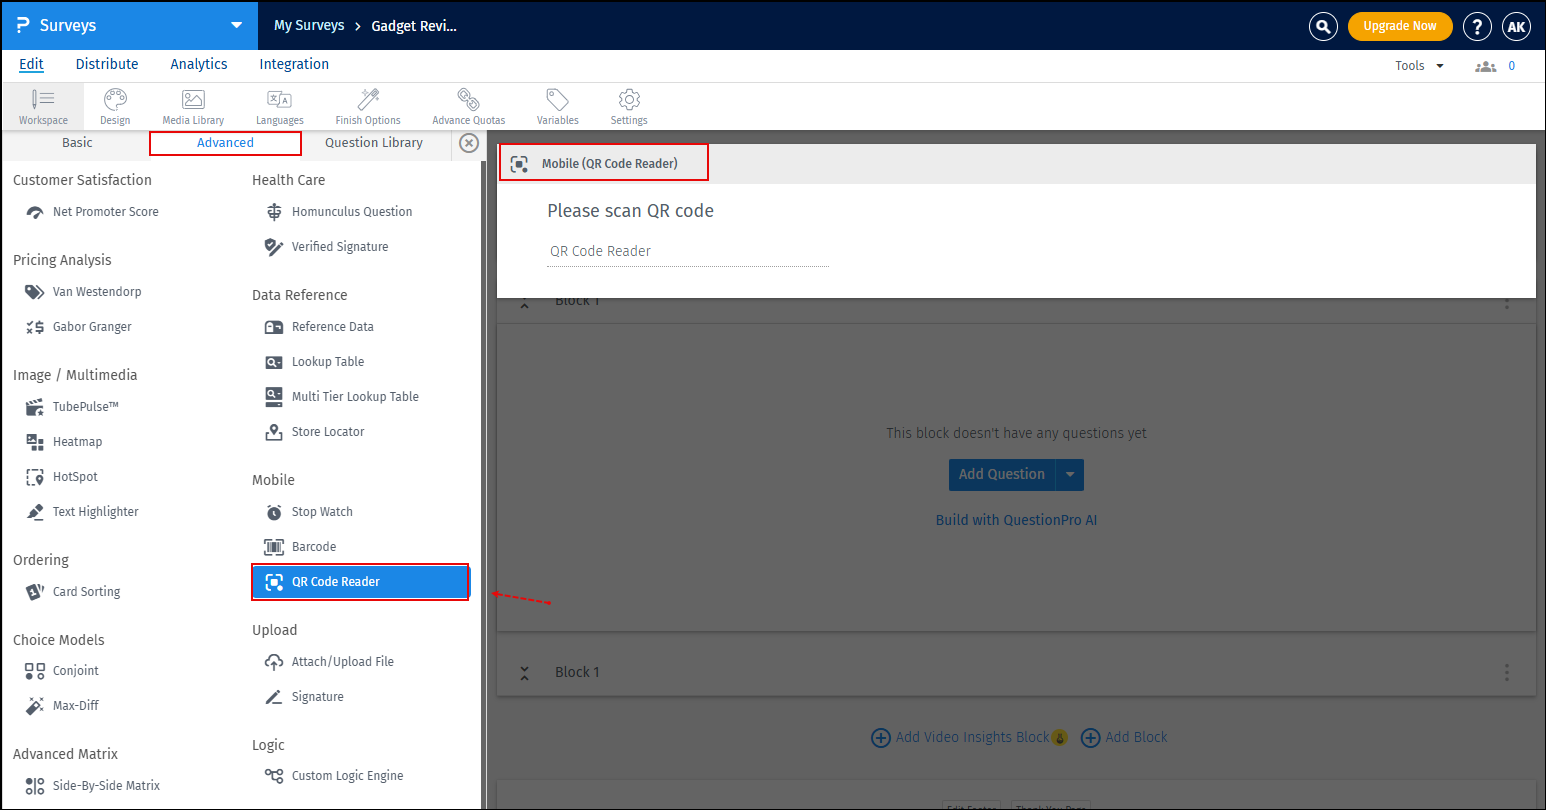
Task: Open Finish Options
Action: (x=367, y=106)
